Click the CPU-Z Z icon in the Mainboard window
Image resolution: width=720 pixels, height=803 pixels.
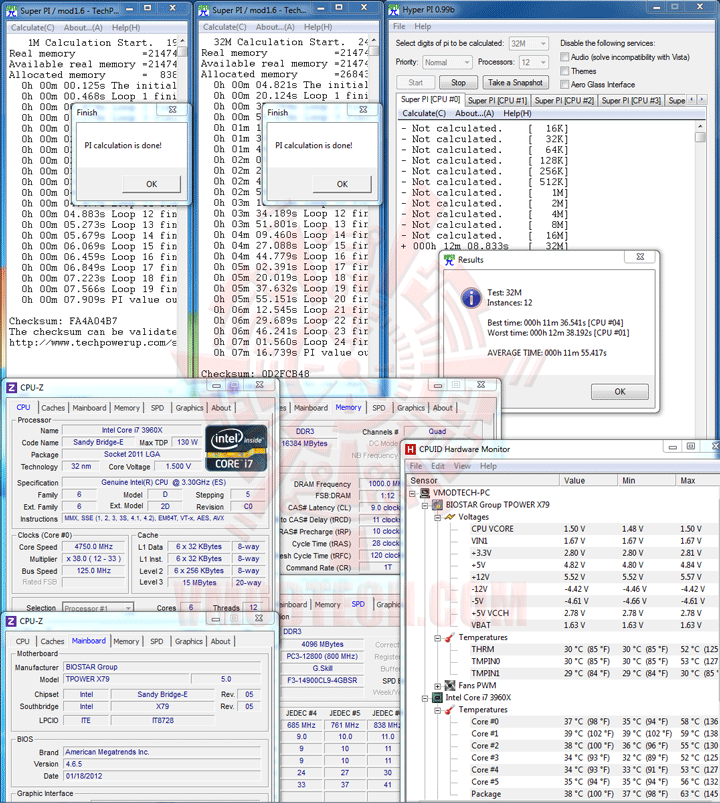pos(11,621)
